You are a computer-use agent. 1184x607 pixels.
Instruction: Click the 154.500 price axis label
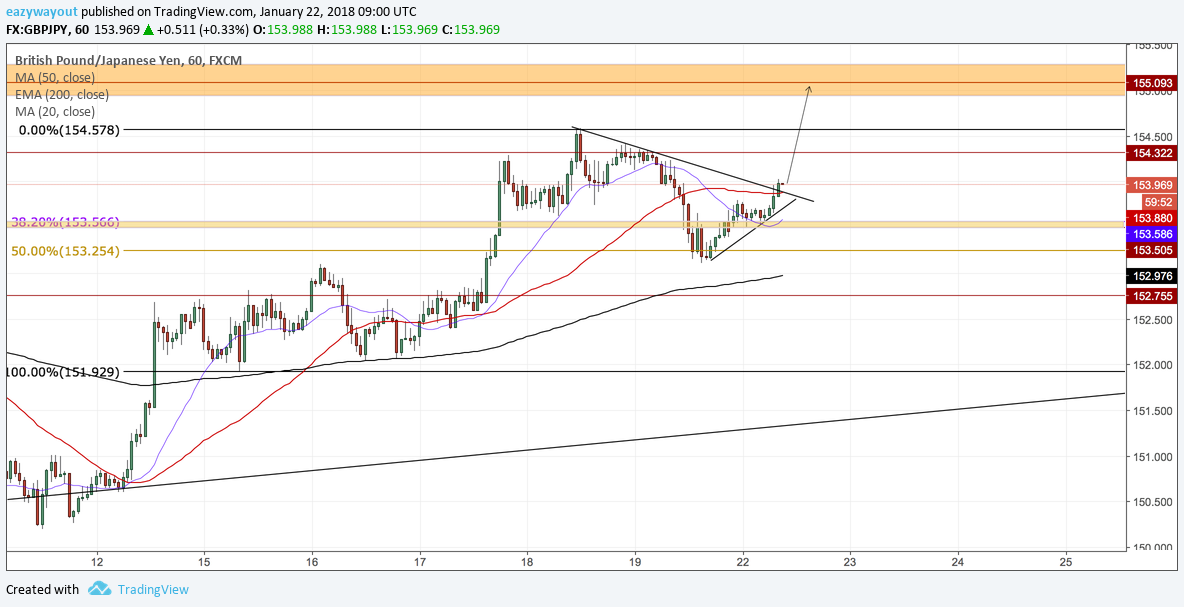(x=1152, y=137)
